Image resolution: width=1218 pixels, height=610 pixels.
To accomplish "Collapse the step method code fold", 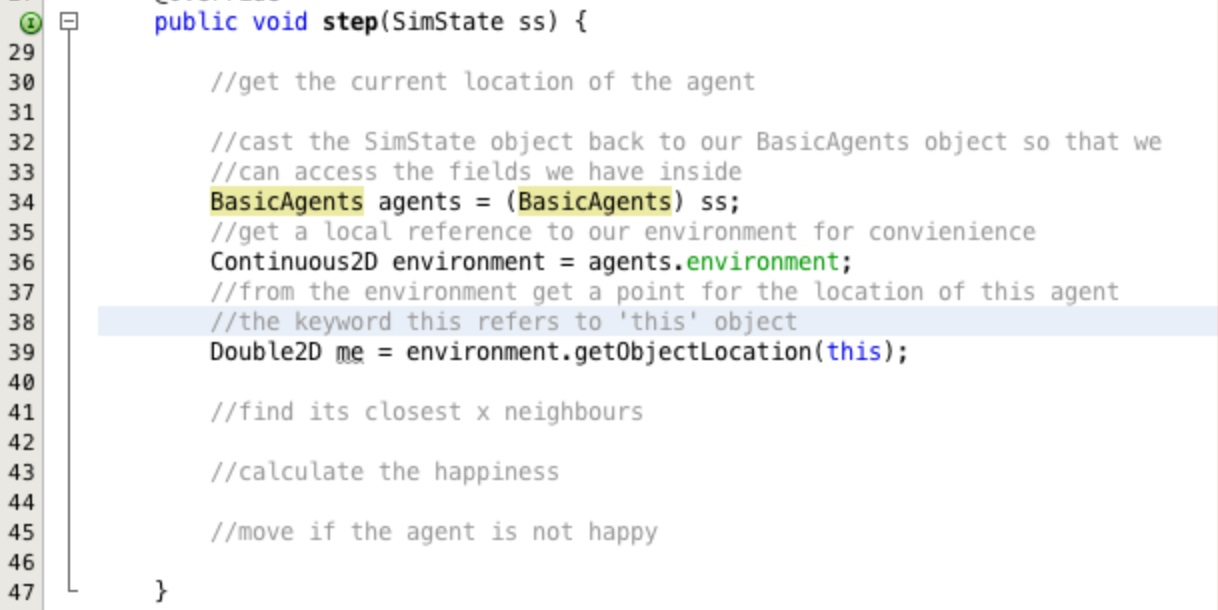I will (67, 22).
